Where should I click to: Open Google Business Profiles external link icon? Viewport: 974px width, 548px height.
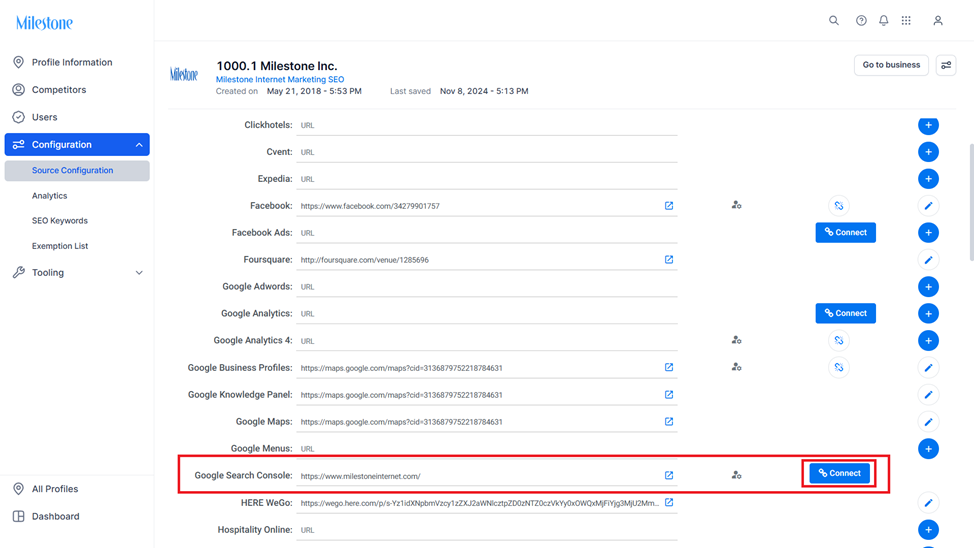tap(669, 367)
